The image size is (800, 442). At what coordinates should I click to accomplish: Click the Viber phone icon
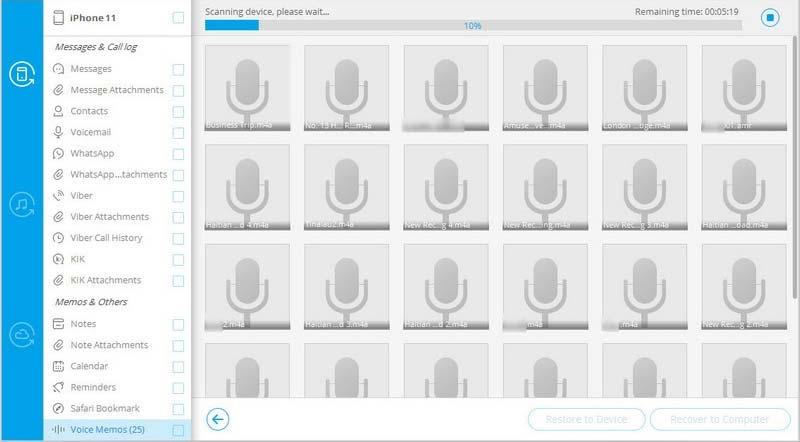point(59,195)
